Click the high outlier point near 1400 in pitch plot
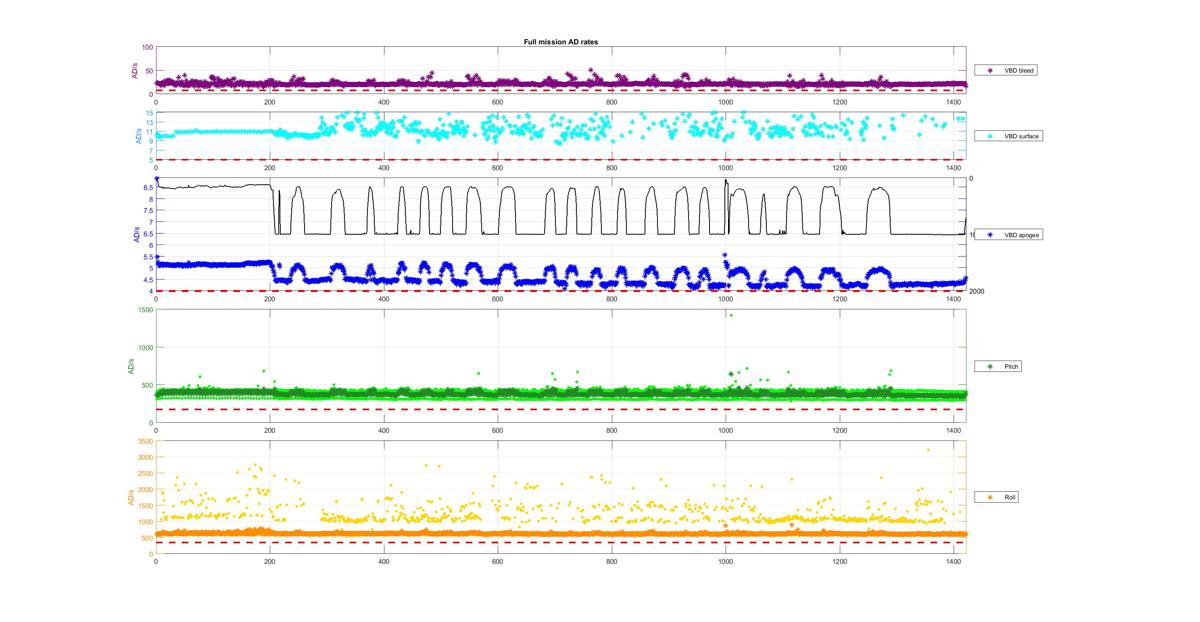Image resolution: width=1200 pixels, height=622 pixels. pyautogui.click(x=730, y=315)
